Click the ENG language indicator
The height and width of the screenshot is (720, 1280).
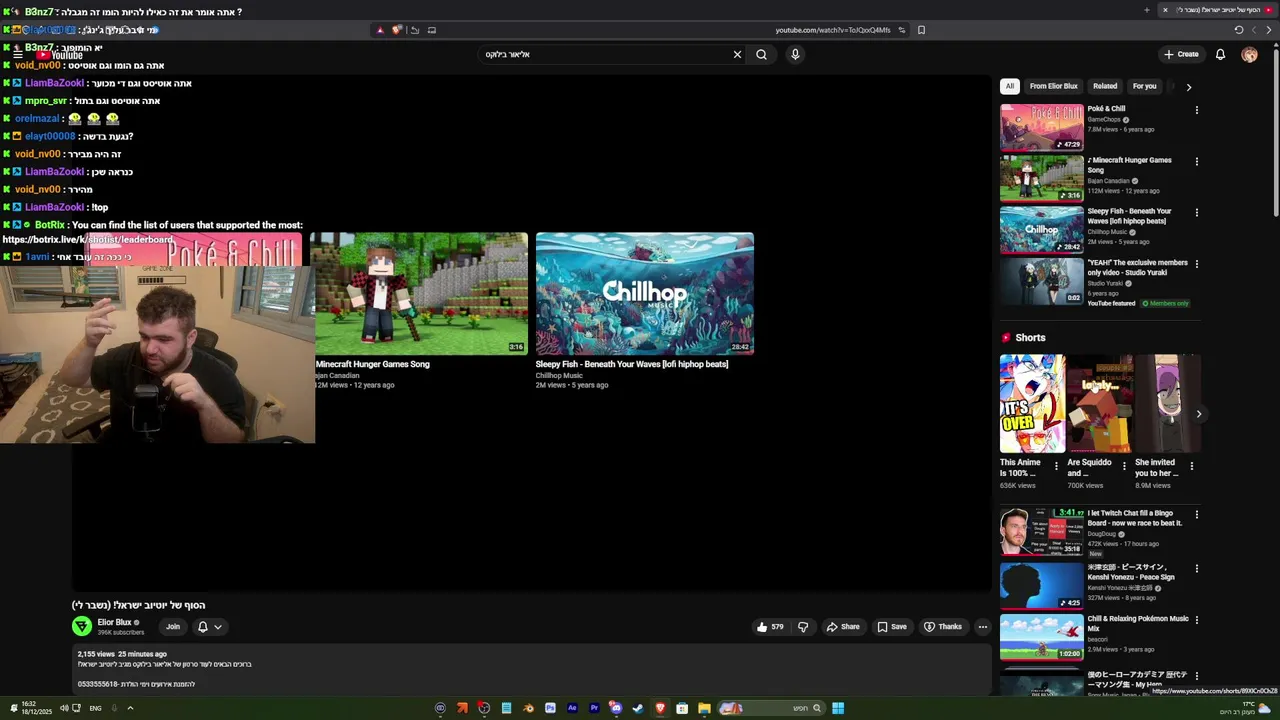pyautogui.click(x=95, y=708)
